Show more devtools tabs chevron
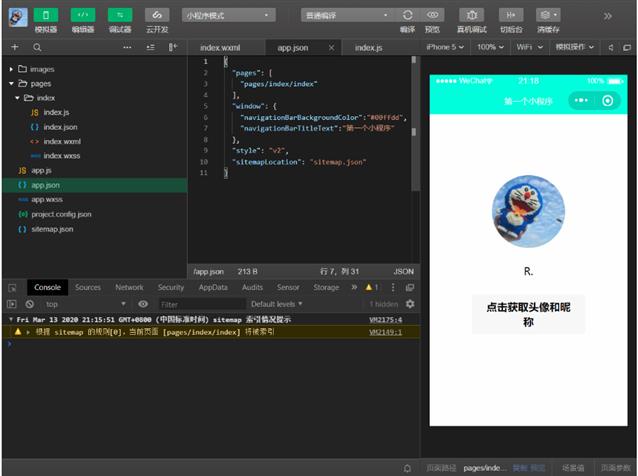Viewport: 638px width, 476px height. tap(354, 287)
